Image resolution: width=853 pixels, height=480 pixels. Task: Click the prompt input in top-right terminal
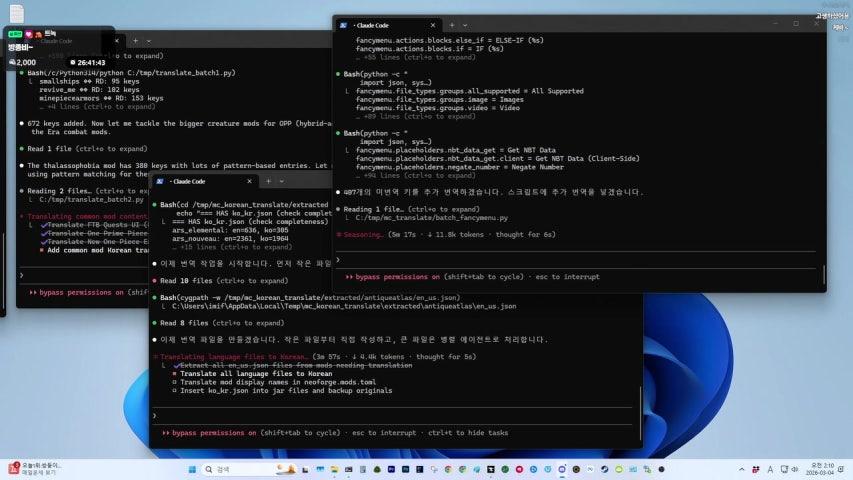point(580,259)
